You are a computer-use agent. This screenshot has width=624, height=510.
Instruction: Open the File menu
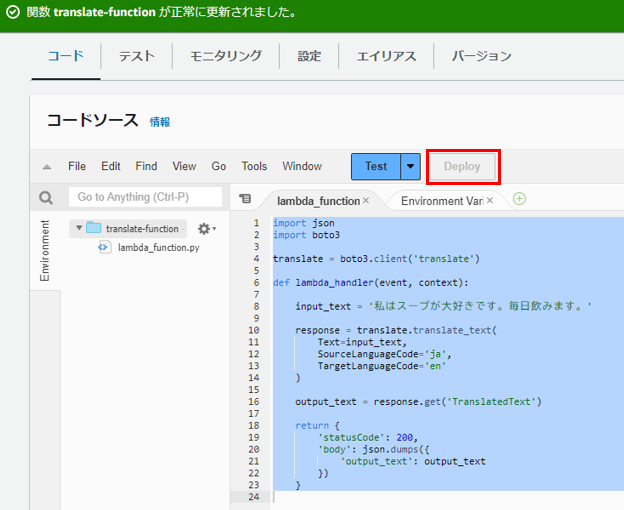pos(77,166)
